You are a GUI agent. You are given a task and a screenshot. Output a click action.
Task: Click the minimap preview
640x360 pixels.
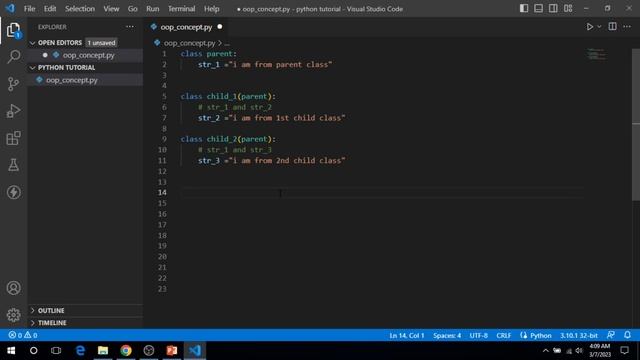tap(597, 54)
